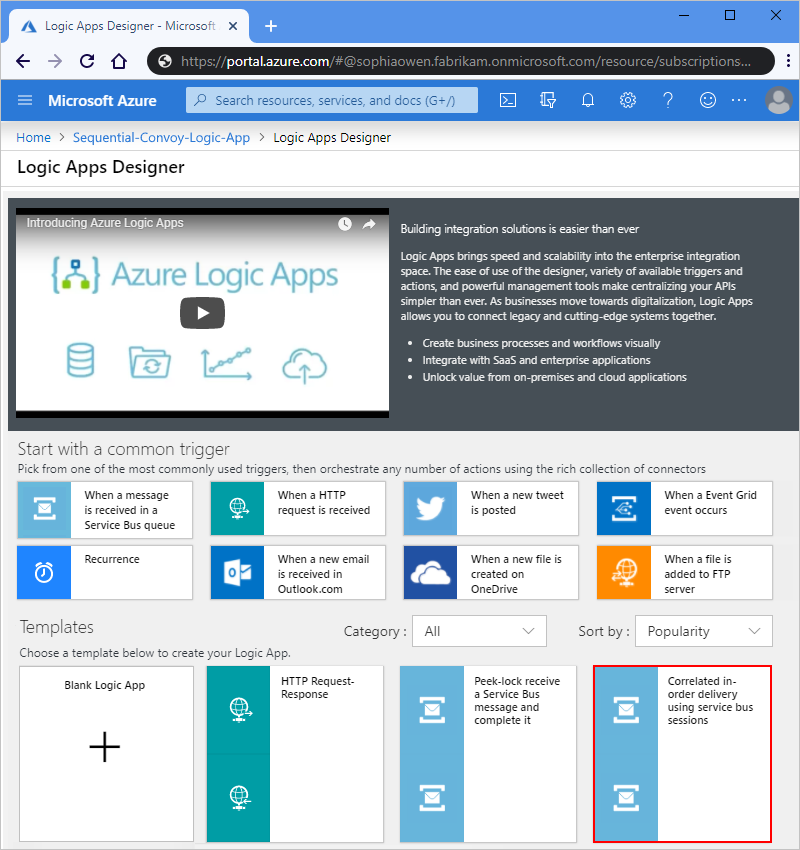Open the Sort by Popularity dropdown
800x850 pixels.
pos(704,631)
